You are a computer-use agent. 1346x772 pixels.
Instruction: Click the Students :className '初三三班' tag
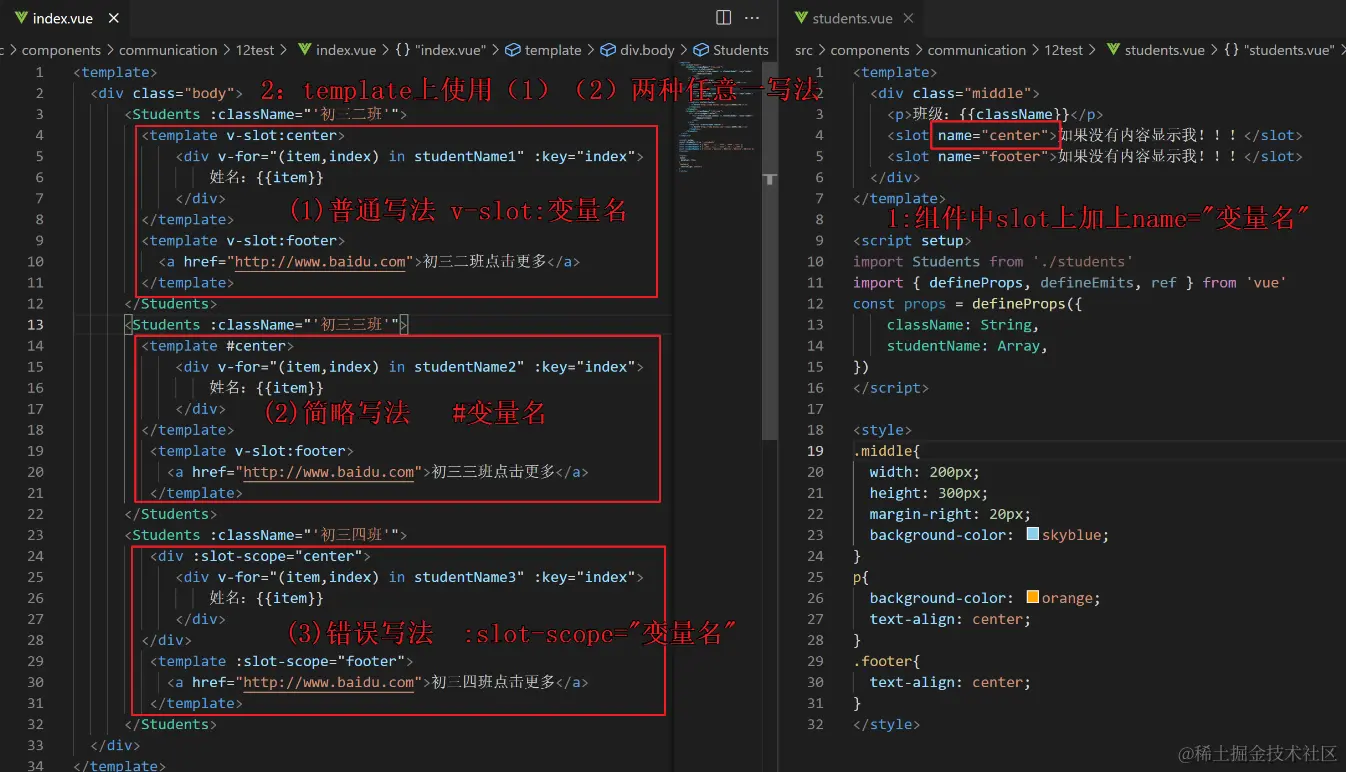[266, 324]
